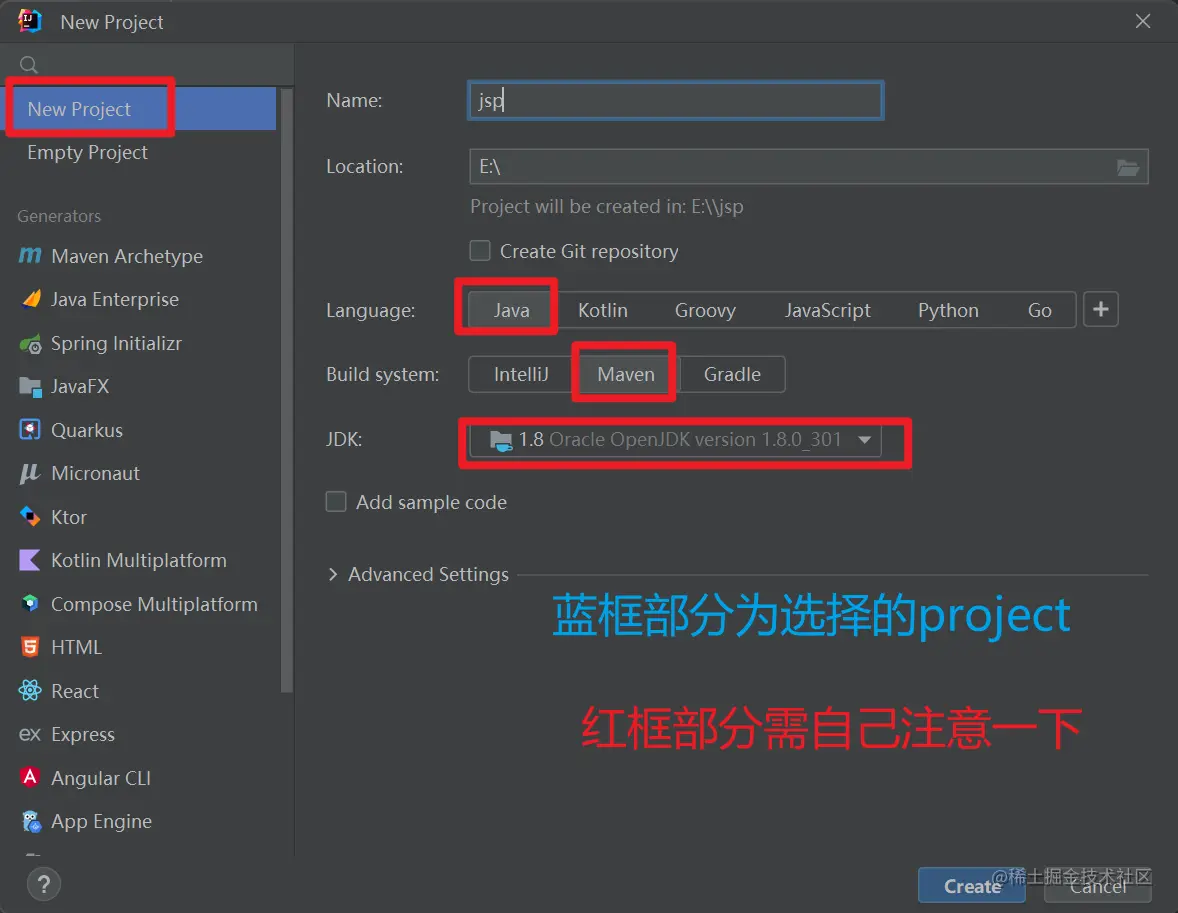Viewport: 1178px width, 913px height.
Task: Click the Cancel button
Action: (1098, 886)
